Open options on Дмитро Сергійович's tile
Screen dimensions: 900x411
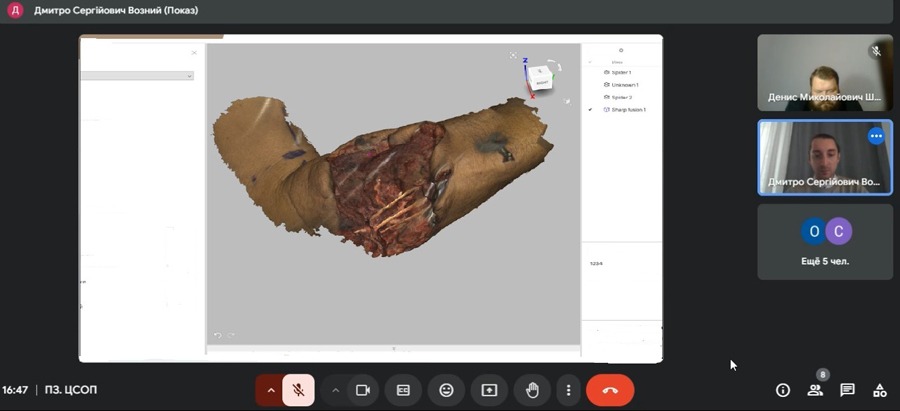pyautogui.click(x=876, y=136)
